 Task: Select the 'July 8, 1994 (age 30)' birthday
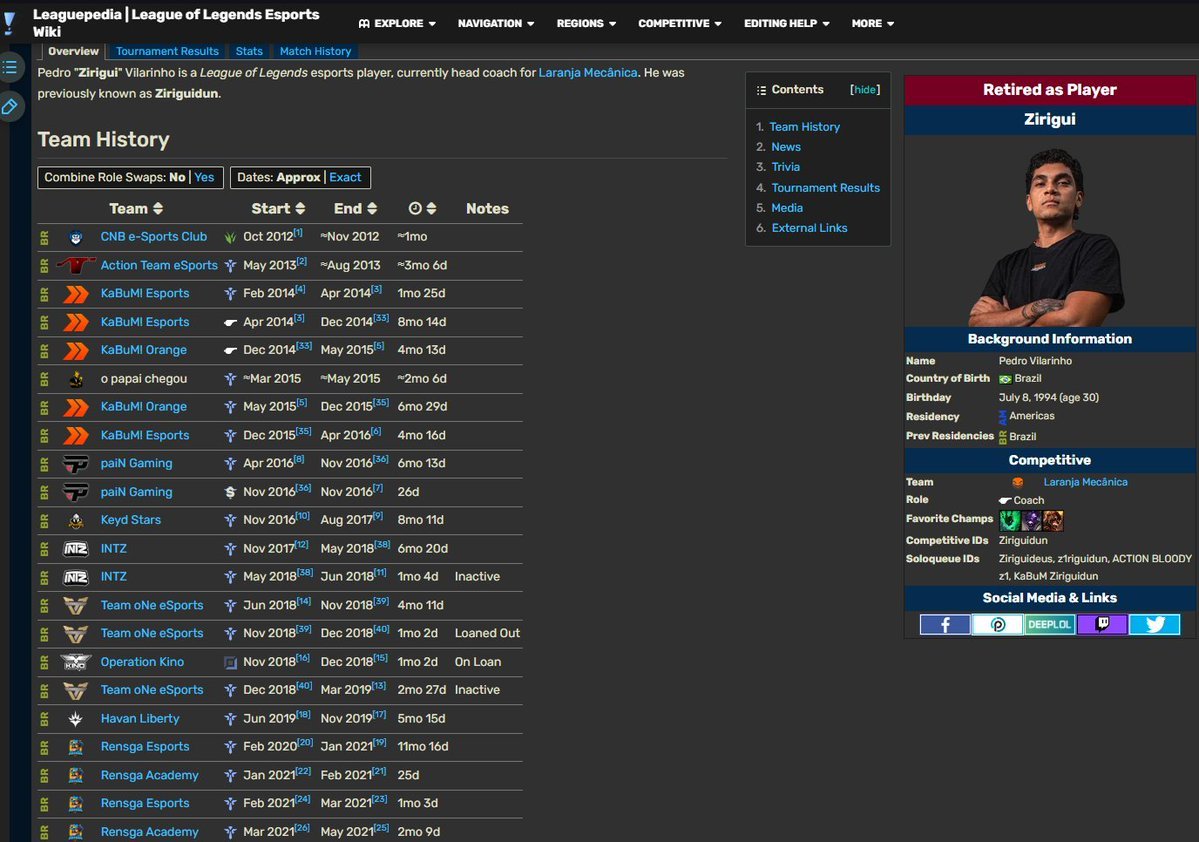pos(1048,398)
